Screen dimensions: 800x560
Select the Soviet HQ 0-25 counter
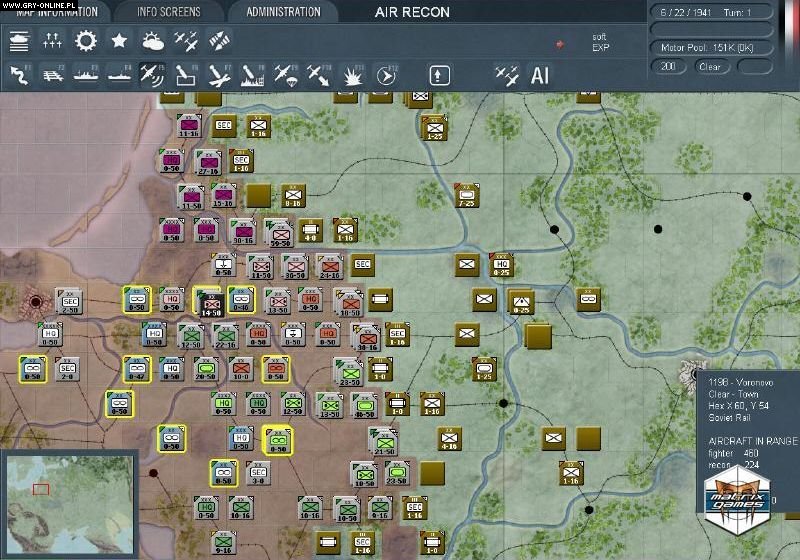tap(502, 265)
